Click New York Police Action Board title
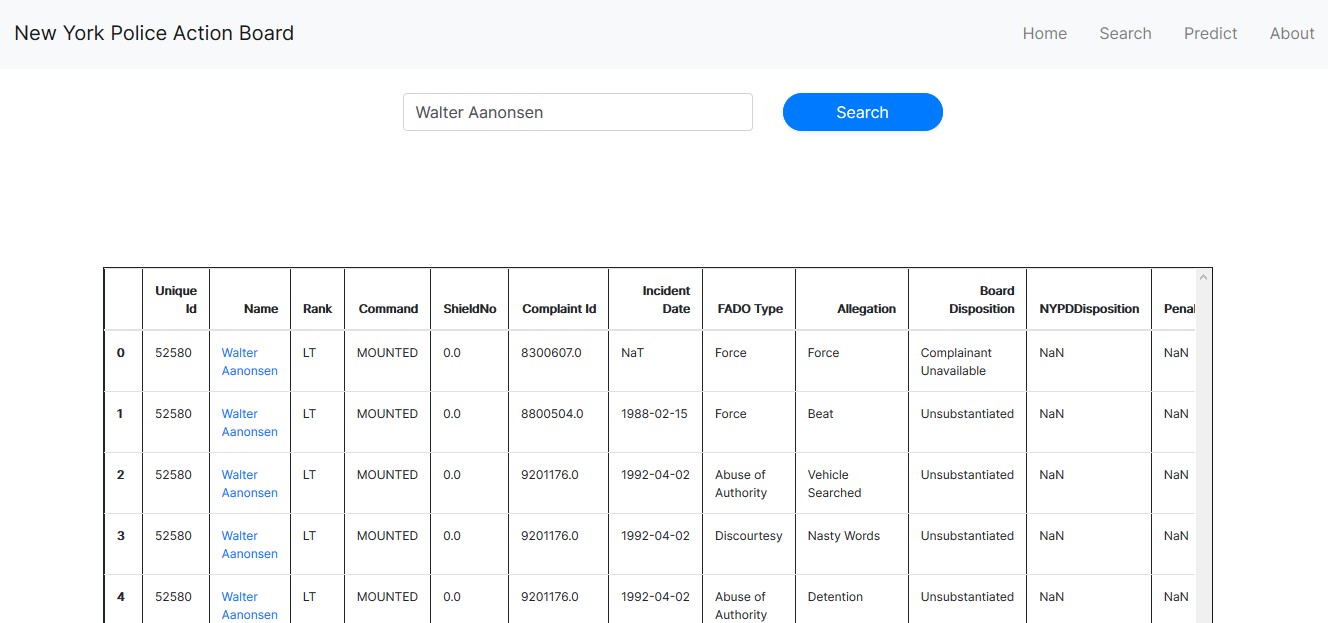Viewport: 1328px width, 623px height. coord(154,33)
